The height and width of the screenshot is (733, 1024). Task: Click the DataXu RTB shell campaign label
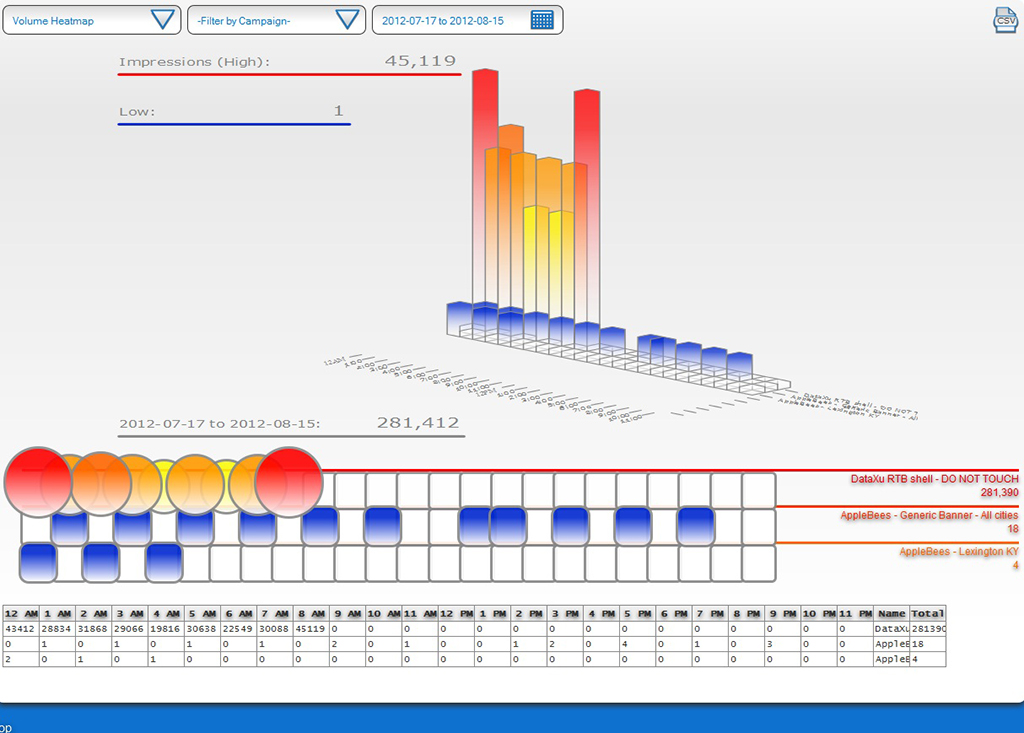click(934, 480)
